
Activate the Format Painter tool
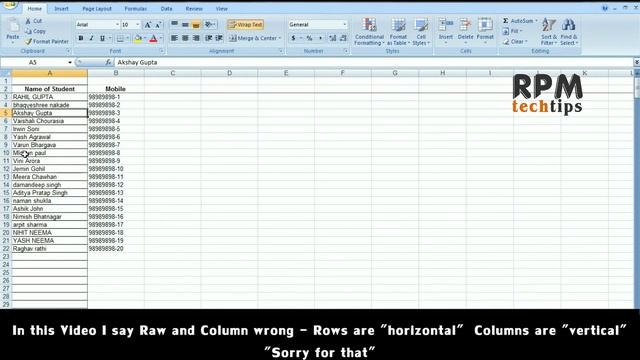[x=46, y=41]
